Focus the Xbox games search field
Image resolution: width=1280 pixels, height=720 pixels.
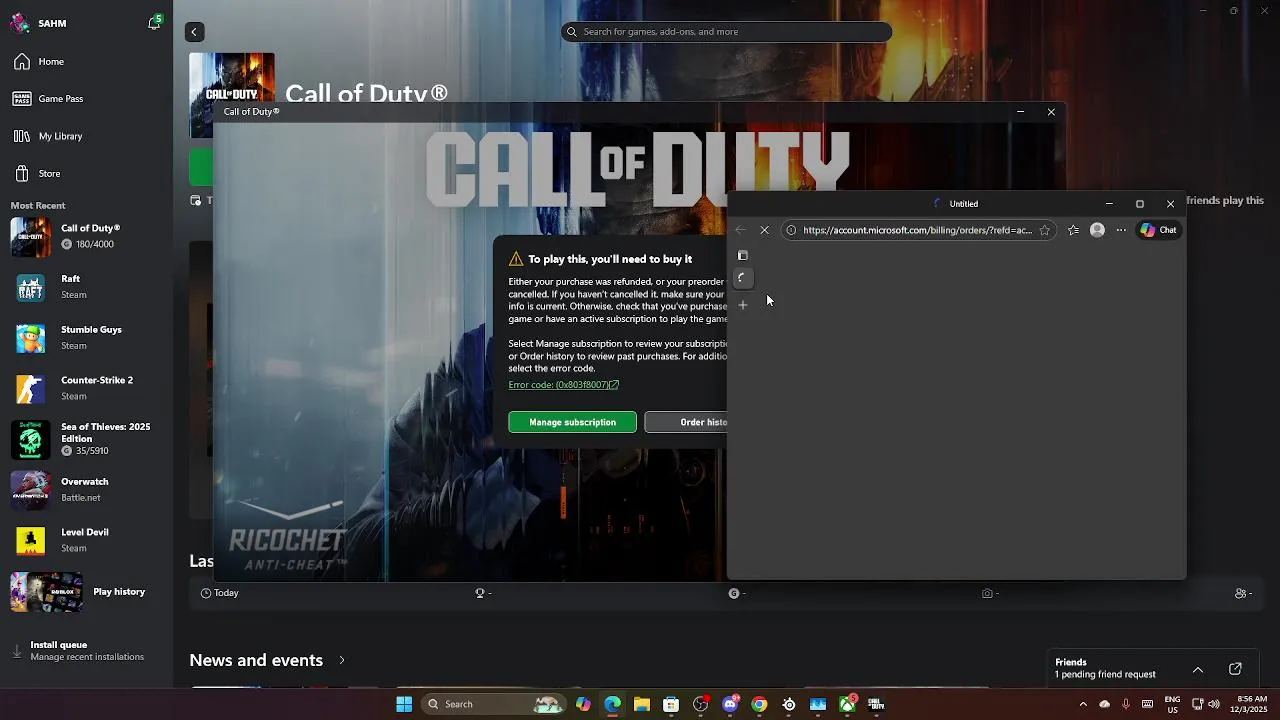tap(726, 32)
